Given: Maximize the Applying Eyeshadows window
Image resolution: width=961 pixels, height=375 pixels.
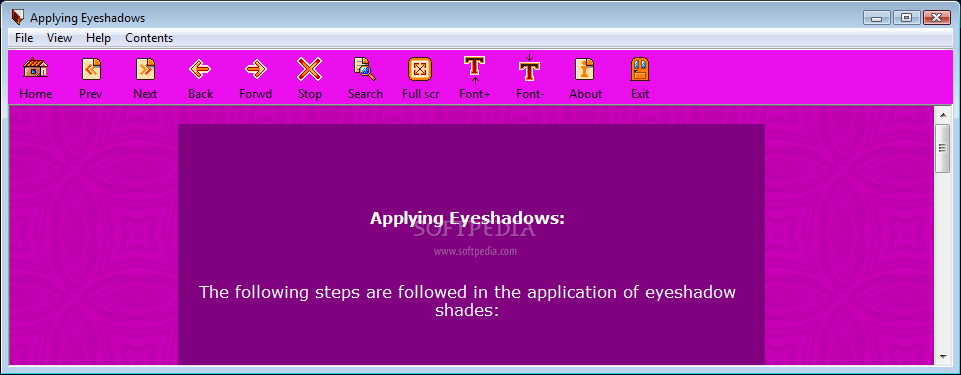Looking at the screenshot, I should tap(906, 18).
